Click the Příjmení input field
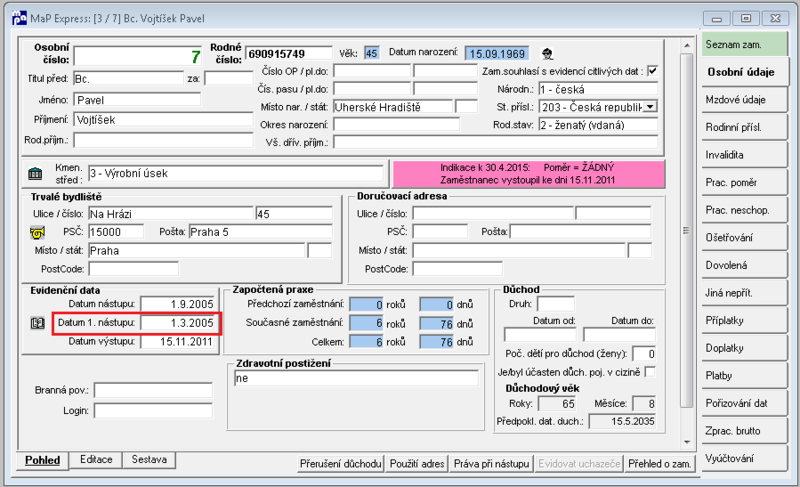 point(163,120)
